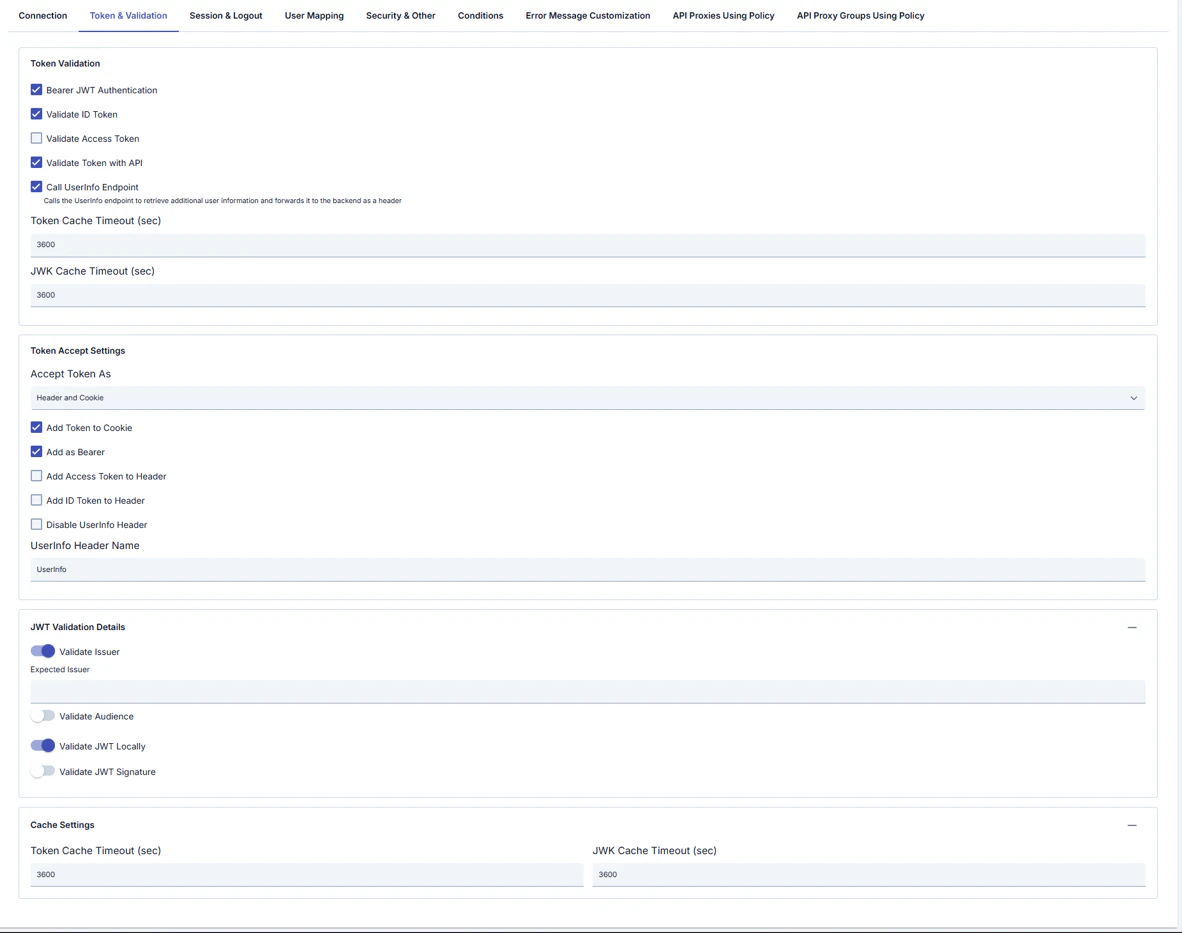The height and width of the screenshot is (933, 1182).
Task: Click the Expected Issuer input field
Action: click(588, 691)
